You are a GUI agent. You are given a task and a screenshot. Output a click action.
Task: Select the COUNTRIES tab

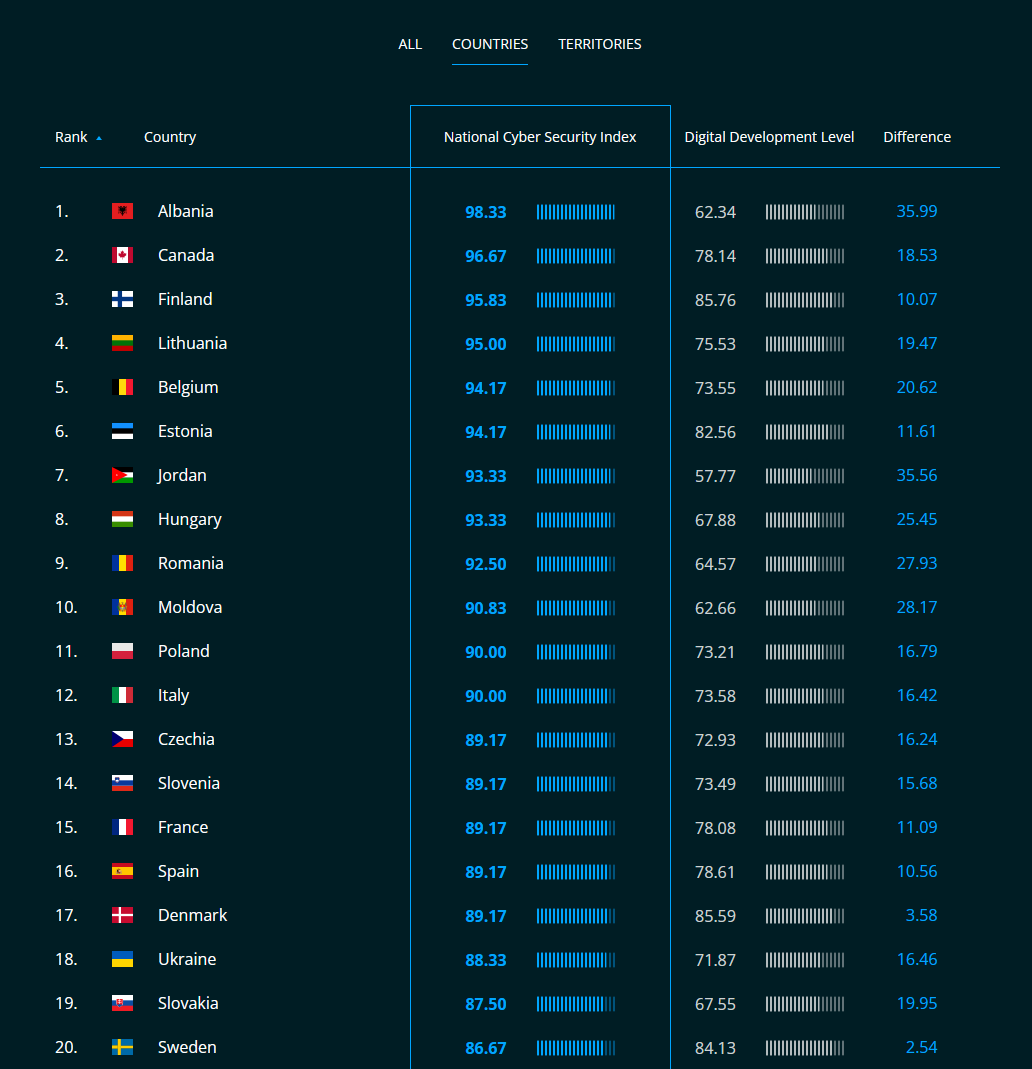(x=489, y=44)
